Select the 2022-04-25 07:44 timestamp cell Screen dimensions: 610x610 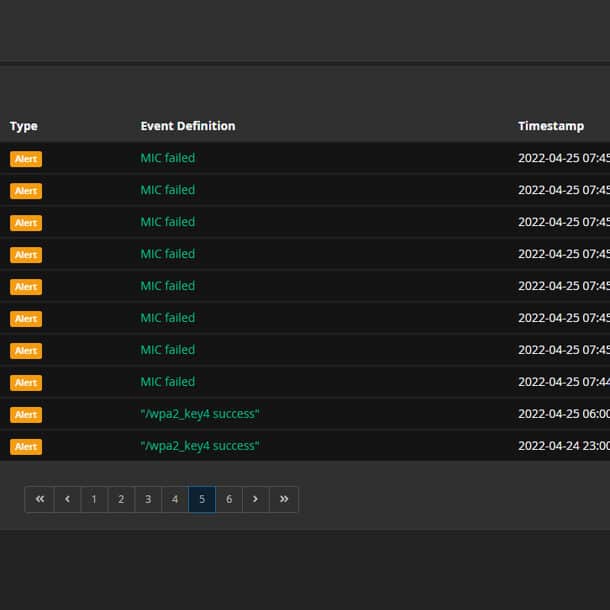point(564,382)
